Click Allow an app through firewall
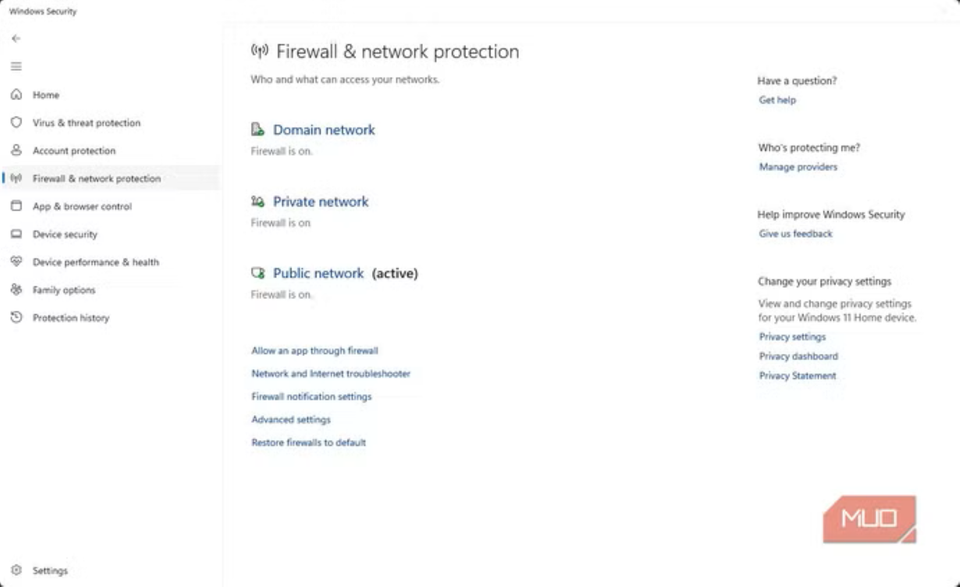 (315, 351)
